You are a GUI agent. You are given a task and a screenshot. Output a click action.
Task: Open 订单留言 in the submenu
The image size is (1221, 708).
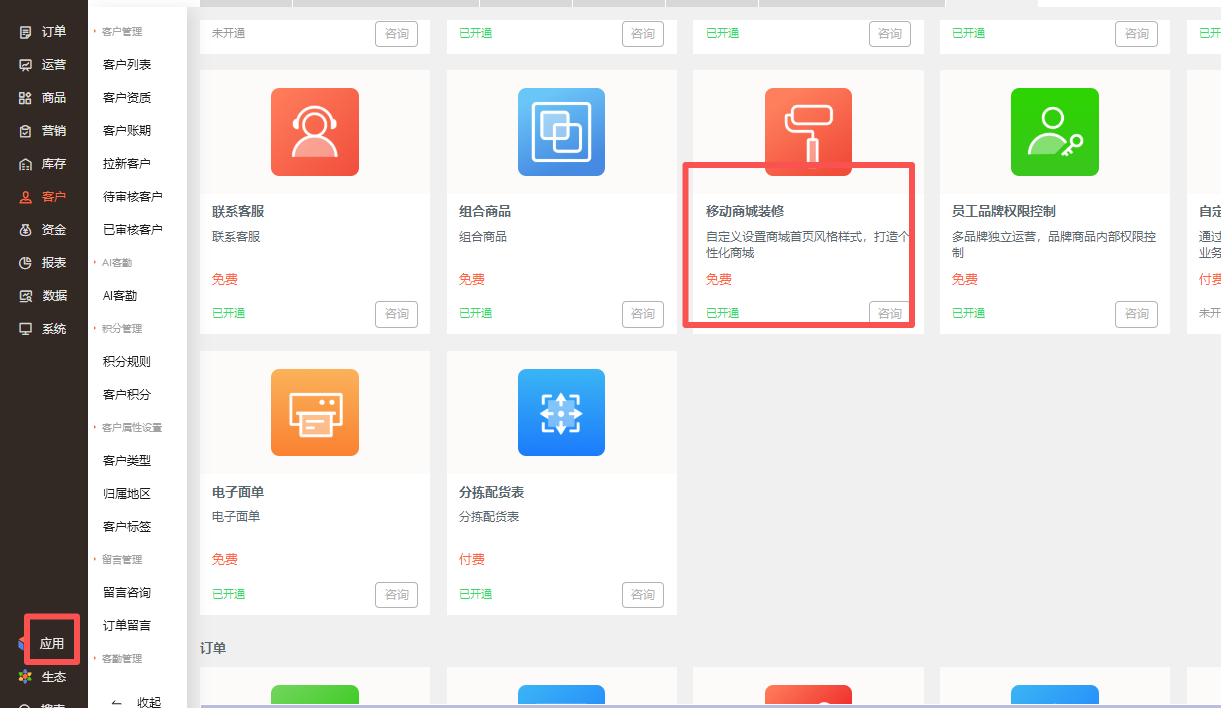[x=127, y=626]
